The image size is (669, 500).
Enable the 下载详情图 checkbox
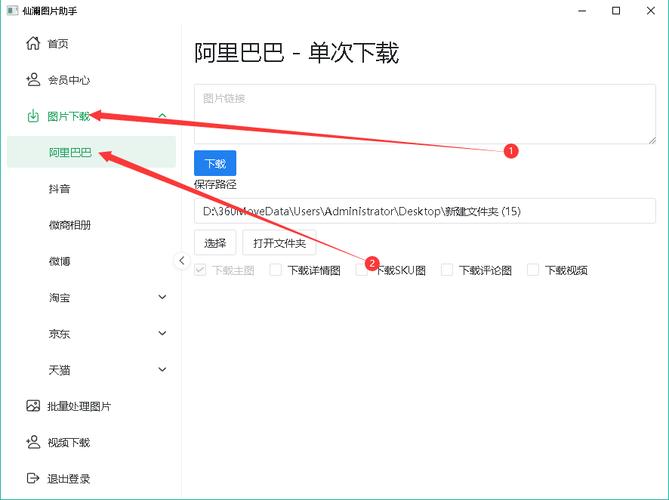(276, 270)
